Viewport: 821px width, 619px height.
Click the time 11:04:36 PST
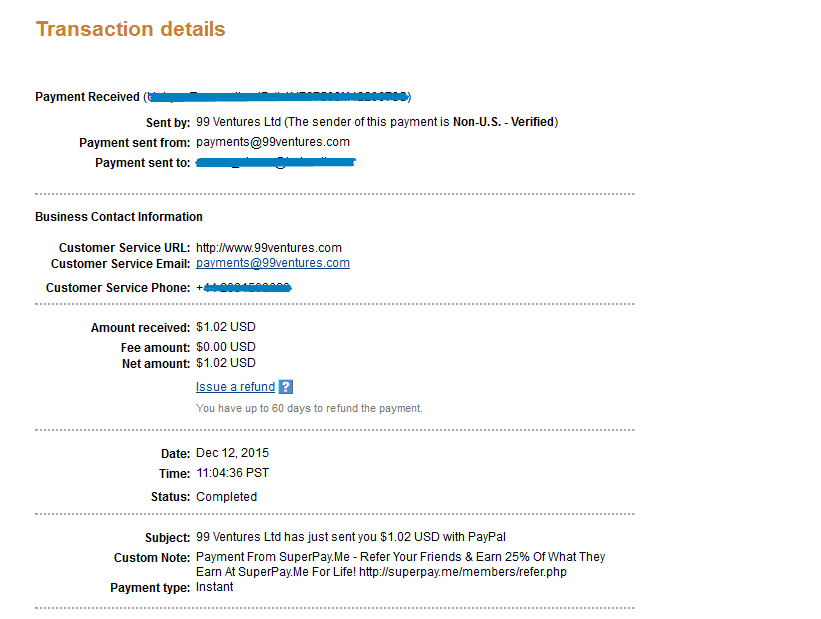coord(232,473)
